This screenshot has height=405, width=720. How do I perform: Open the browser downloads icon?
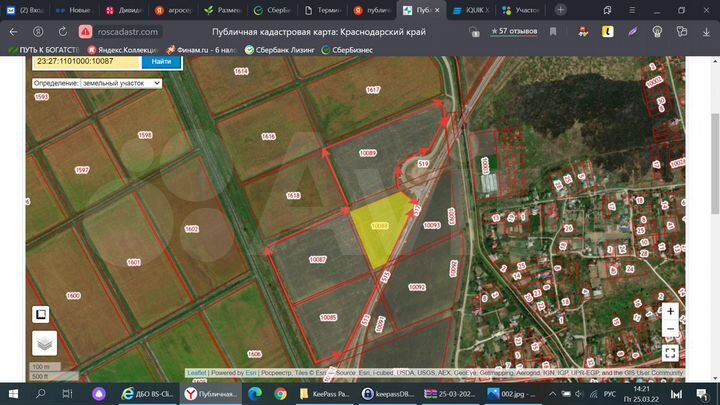(x=704, y=31)
